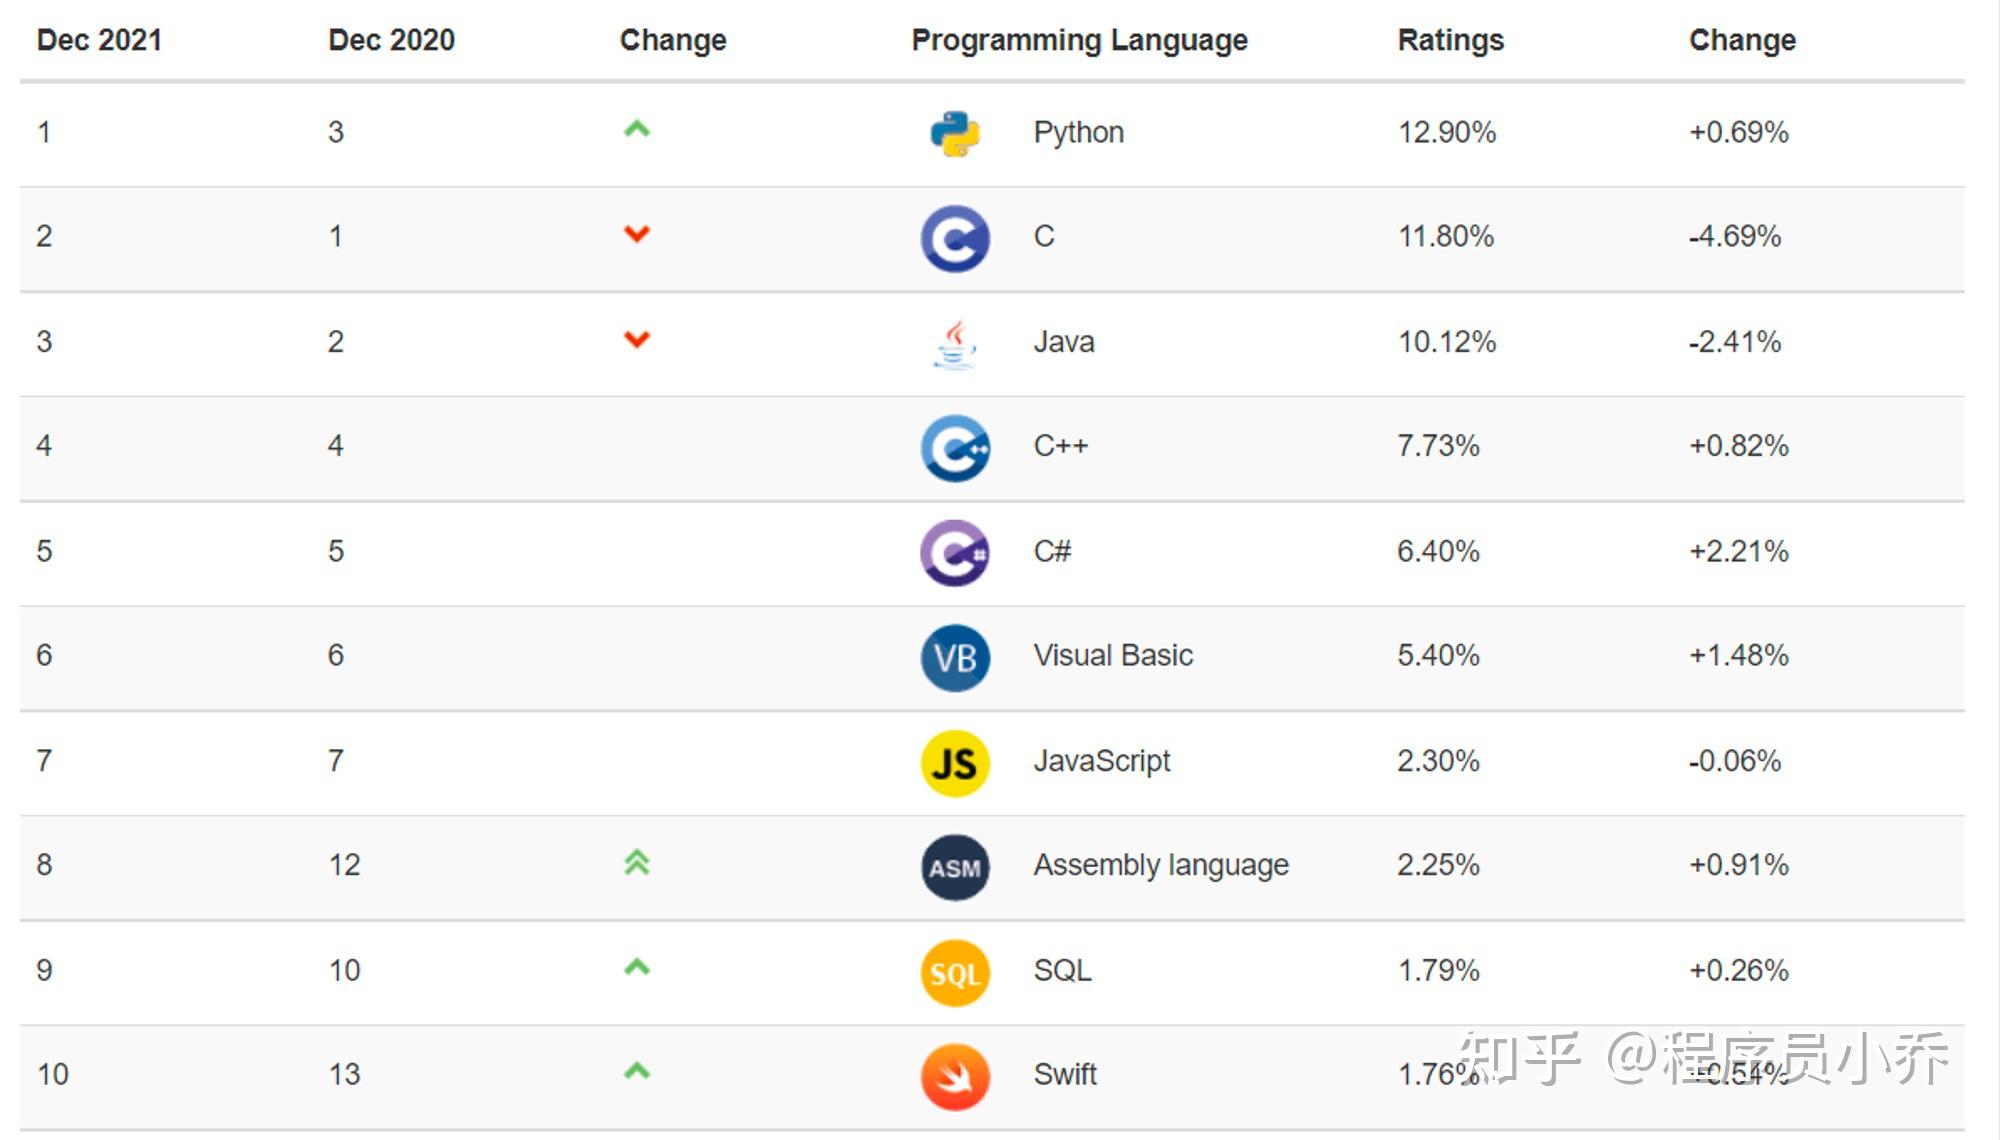The image size is (2000, 1140).
Task: Click the Java coffee cup icon
Action: pos(955,344)
